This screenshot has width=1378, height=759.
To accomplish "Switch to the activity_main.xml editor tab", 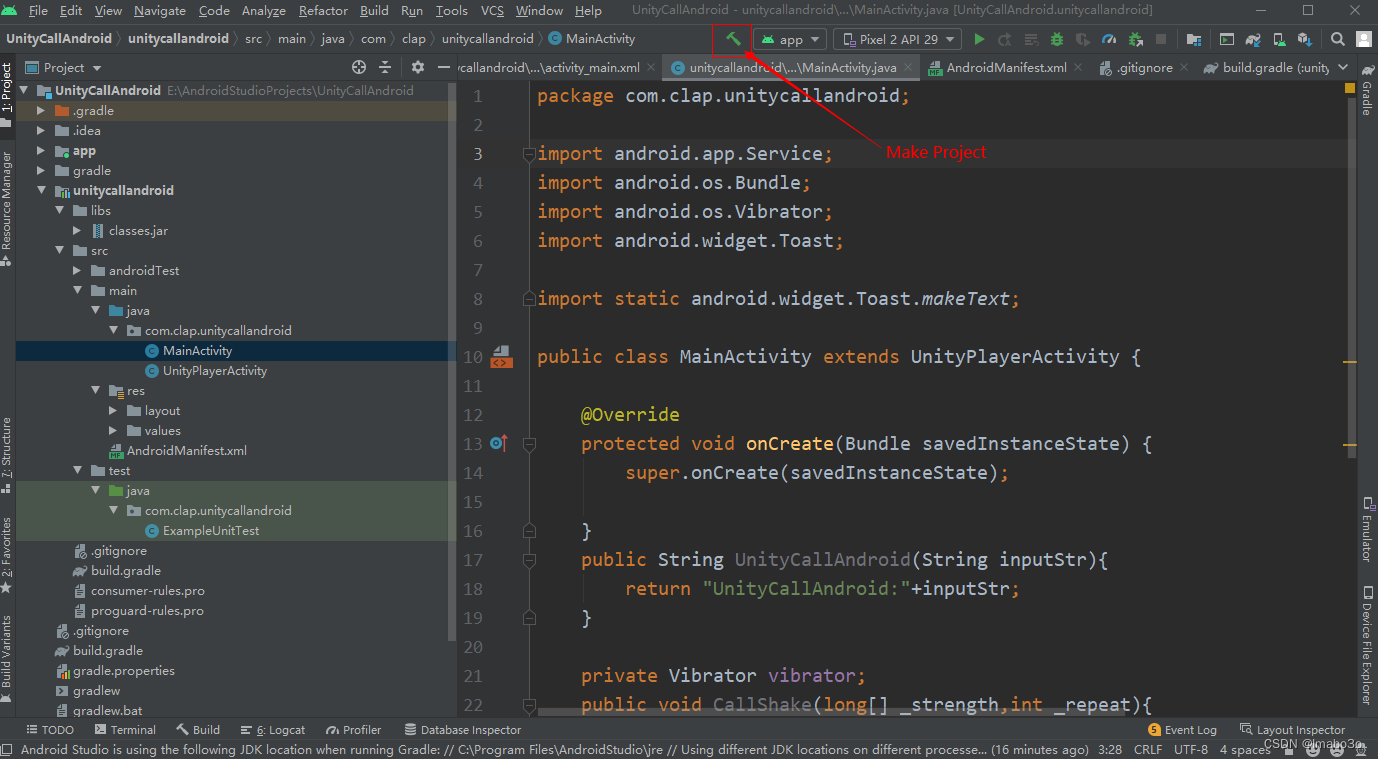I will point(554,67).
